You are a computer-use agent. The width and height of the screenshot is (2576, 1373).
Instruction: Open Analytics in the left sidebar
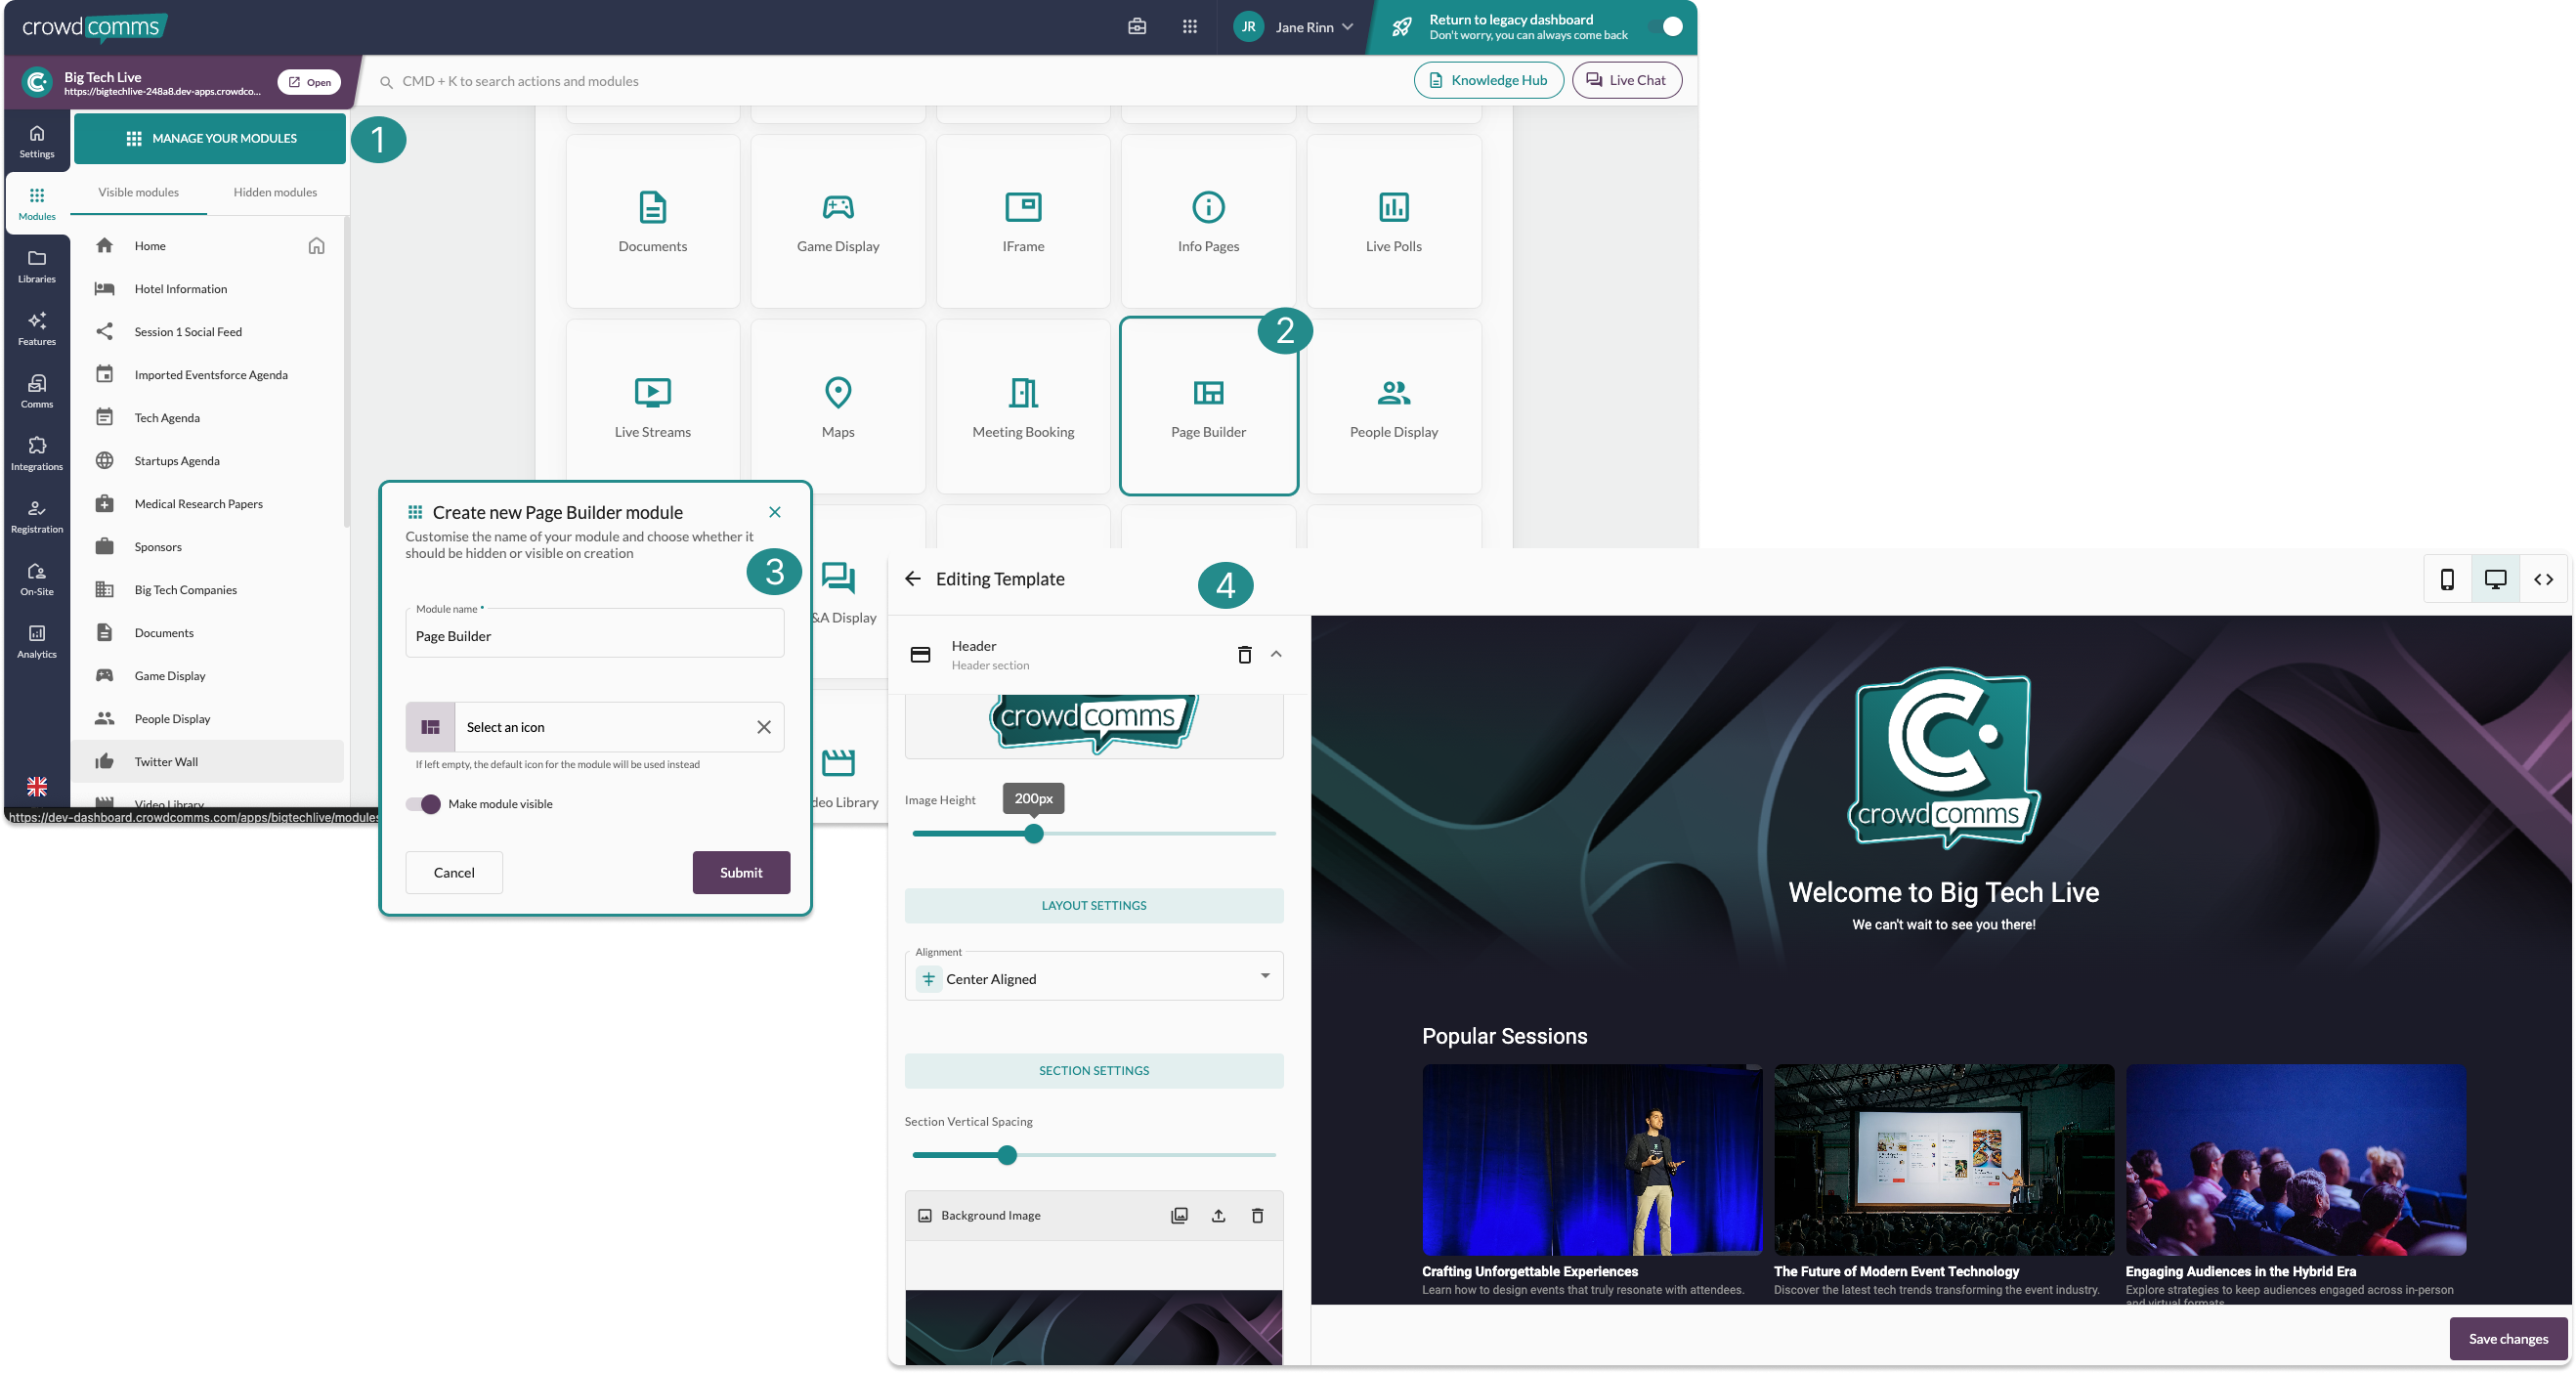click(x=37, y=641)
